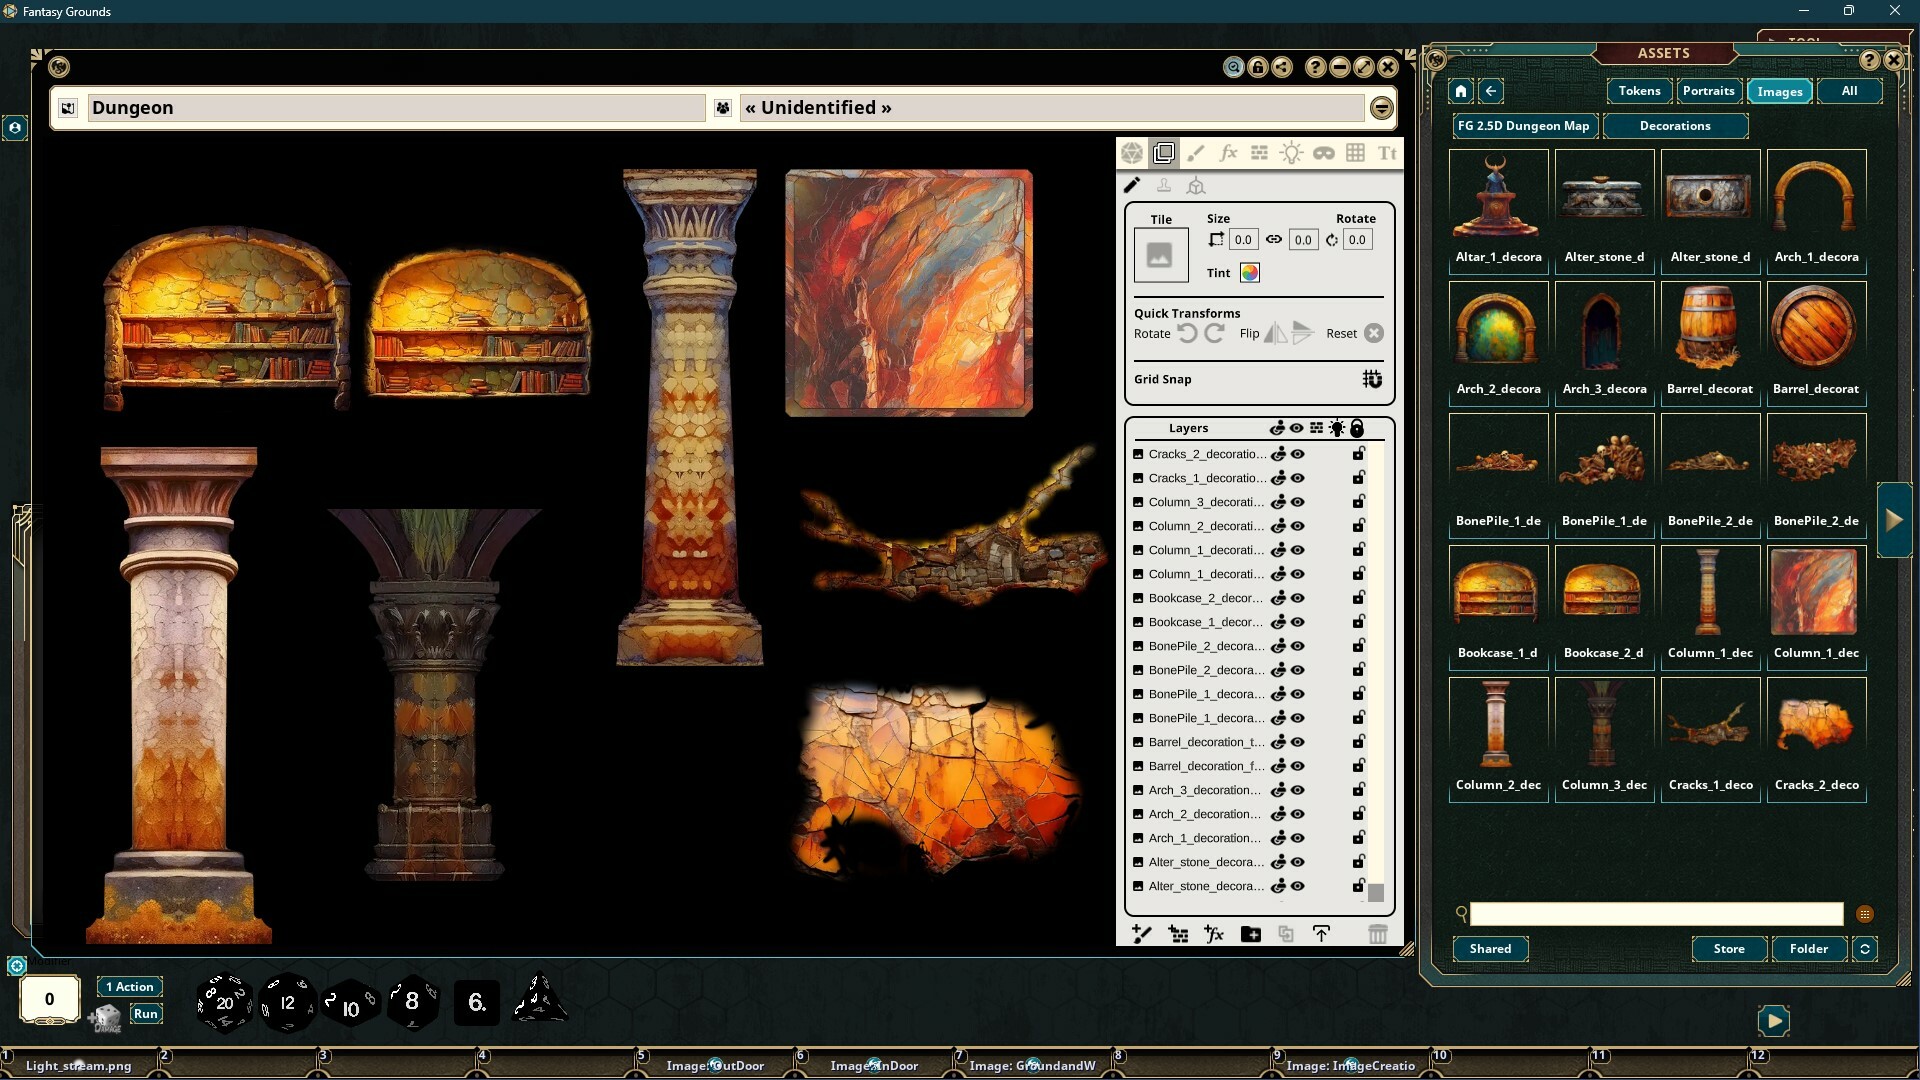Screen dimensions: 1920x1080
Task: Open the FX effects tool
Action: 1228,152
